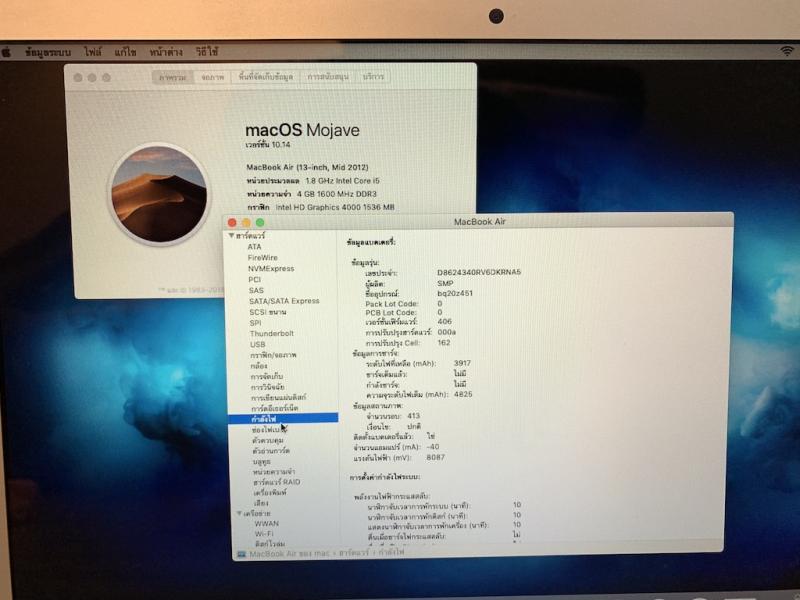
Task: Click the remaining charge value 3917
Action: (x=462, y=363)
